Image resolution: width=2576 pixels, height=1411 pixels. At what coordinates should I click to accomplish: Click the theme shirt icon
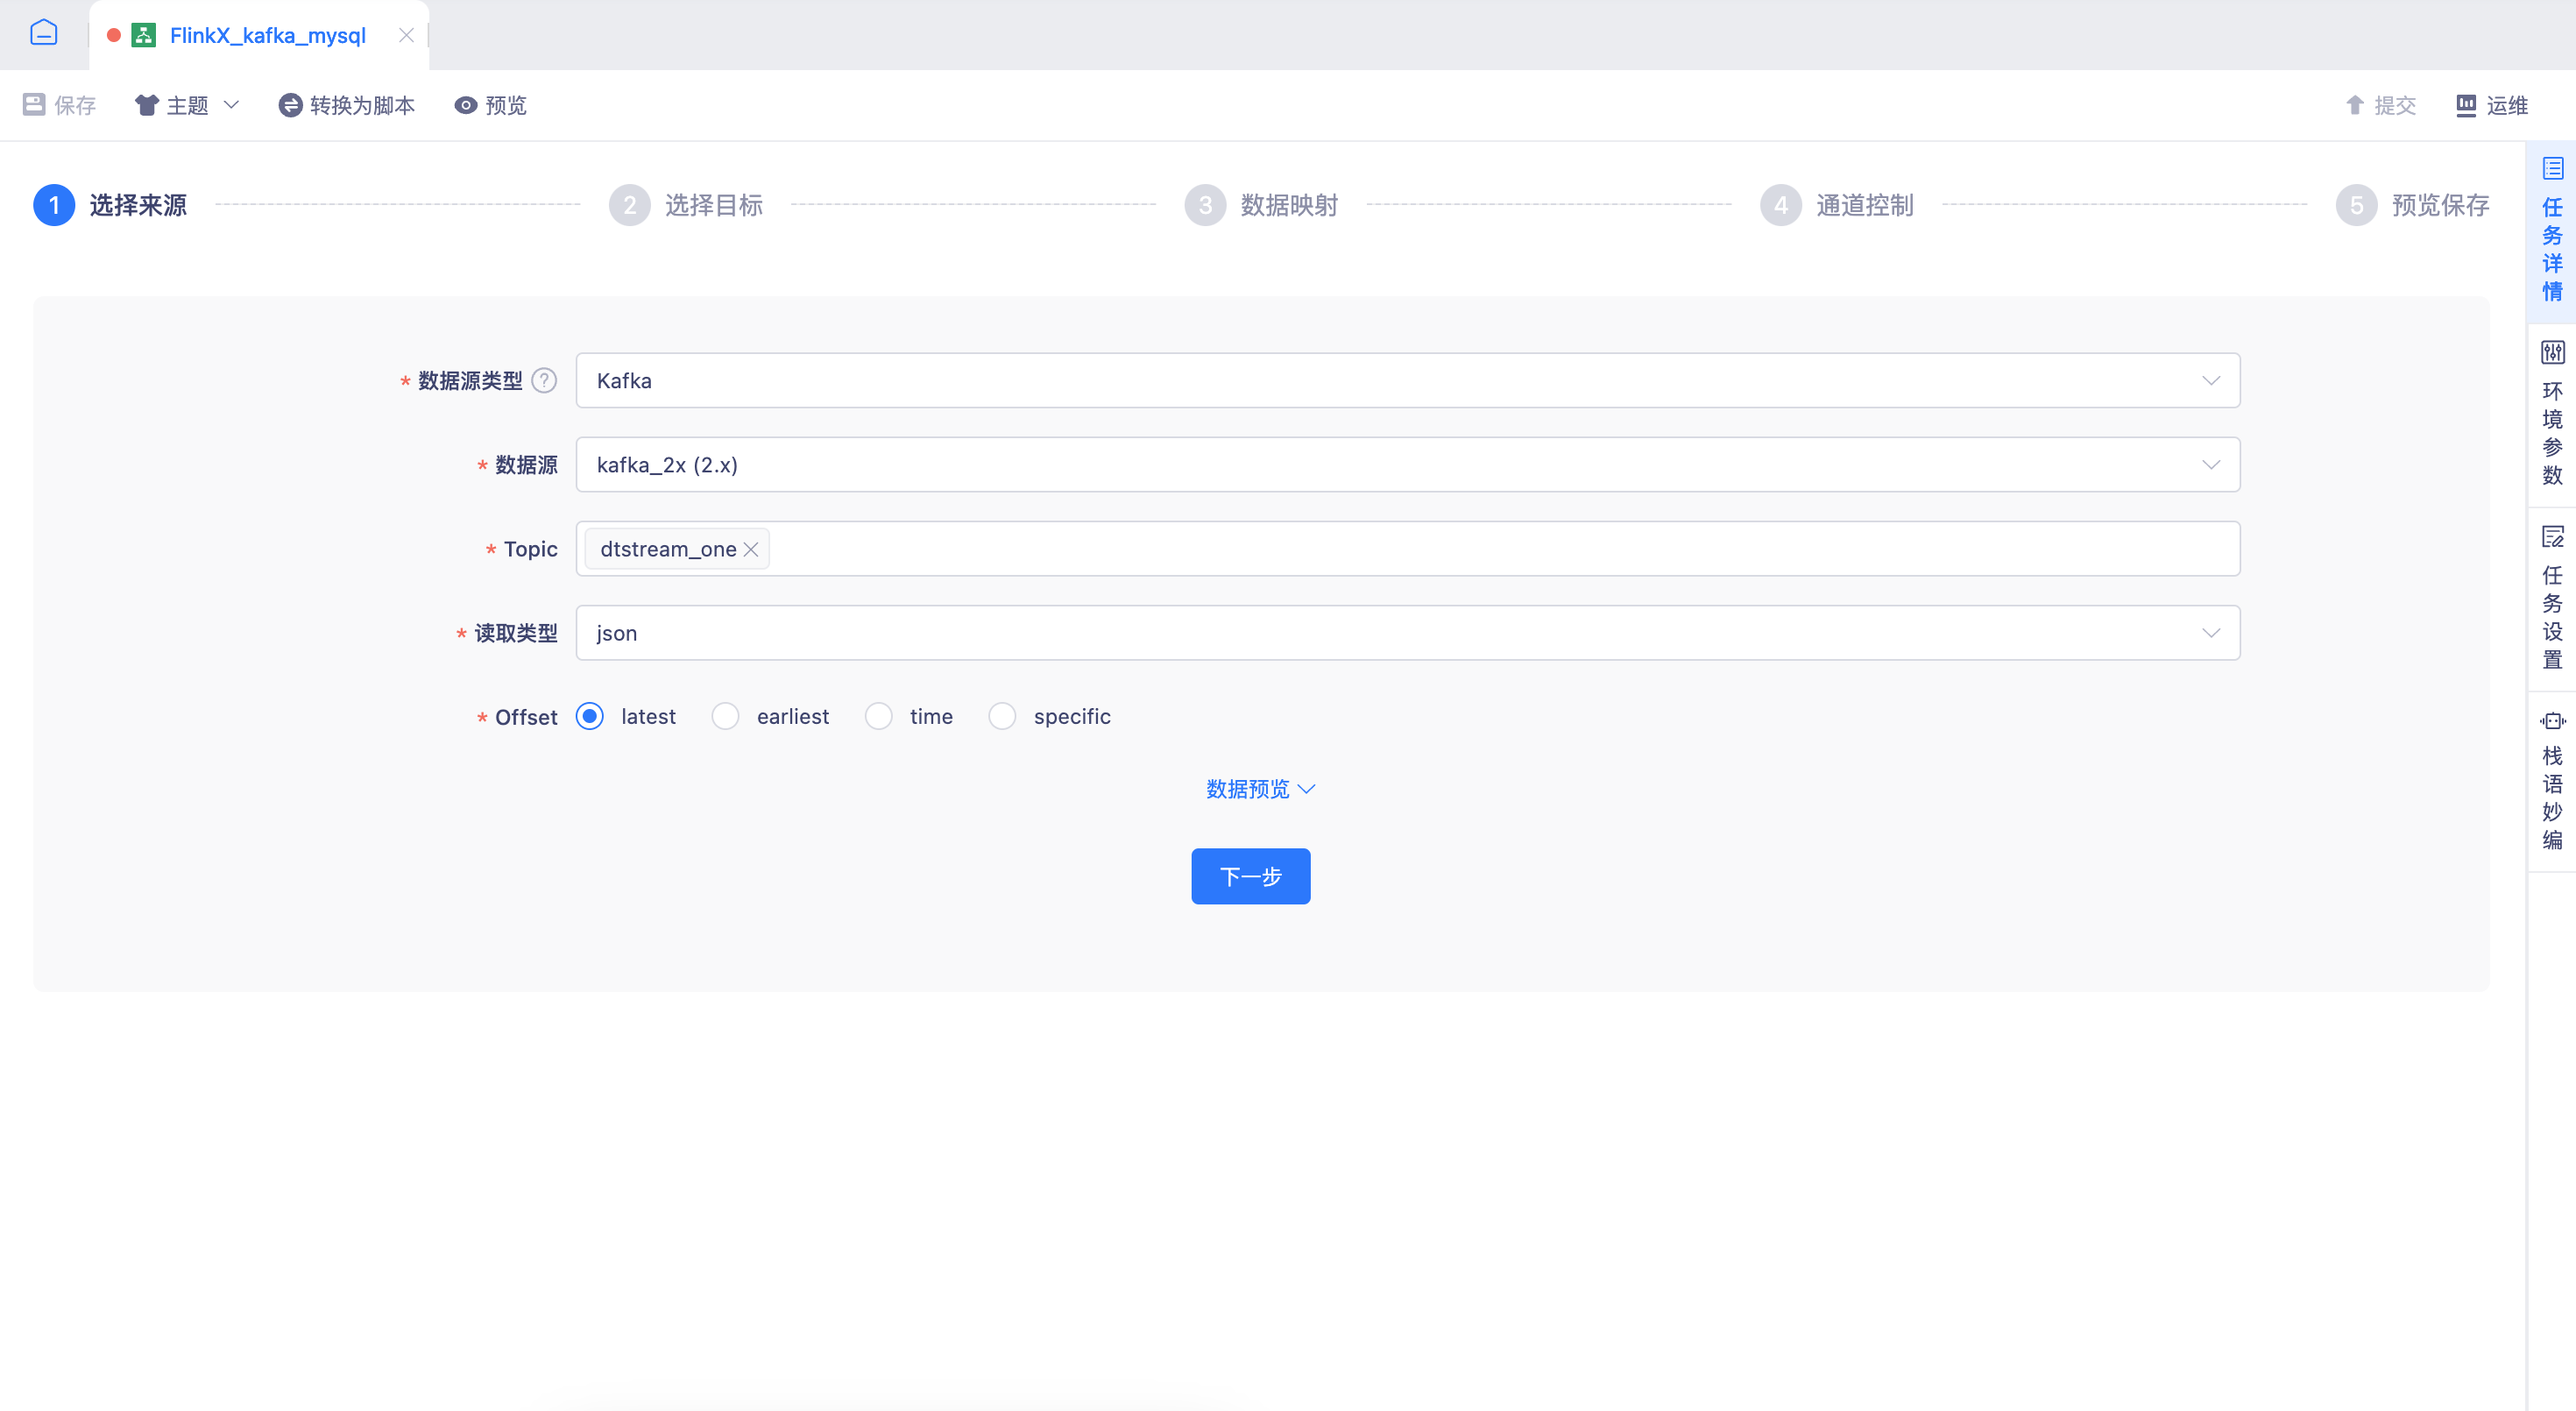click(147, 105)
